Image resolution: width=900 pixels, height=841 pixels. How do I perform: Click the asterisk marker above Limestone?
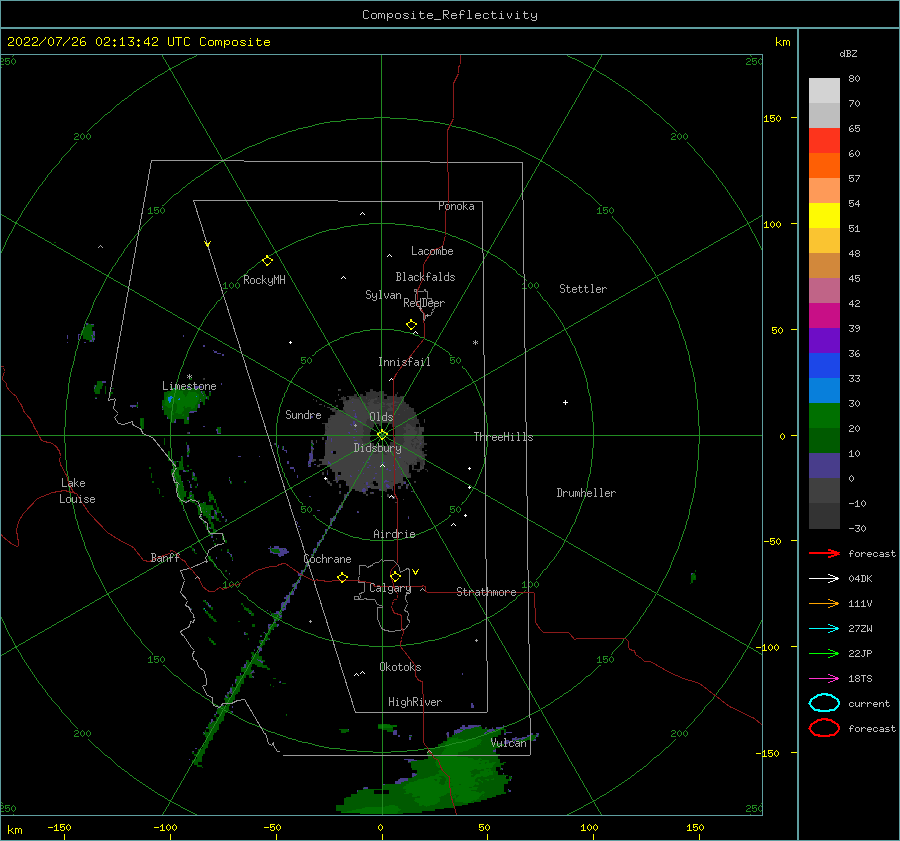[189, 377]
